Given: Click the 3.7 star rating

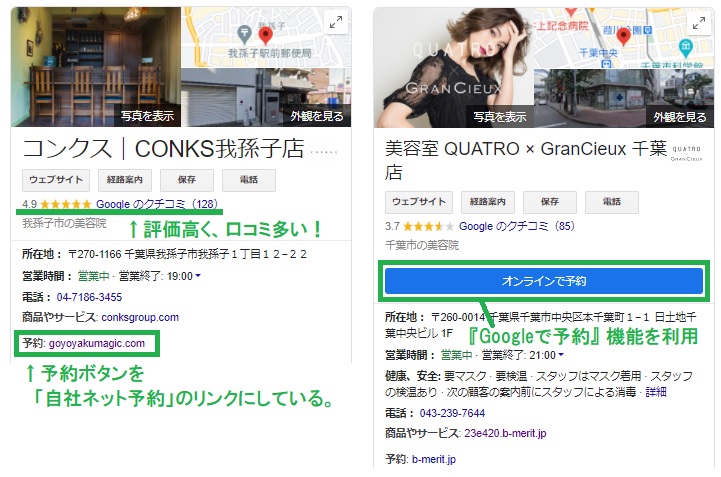Looking at the screenshot, I should (419, 226).
